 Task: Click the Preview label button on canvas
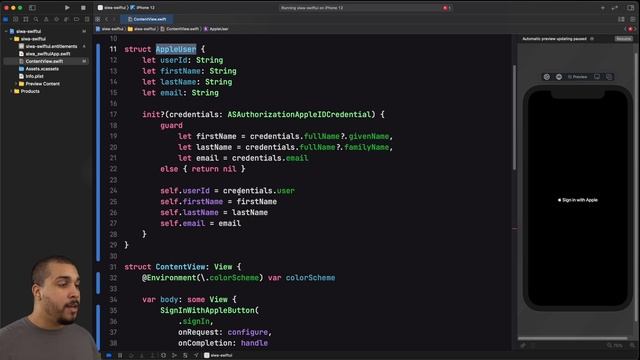(577, 77)
